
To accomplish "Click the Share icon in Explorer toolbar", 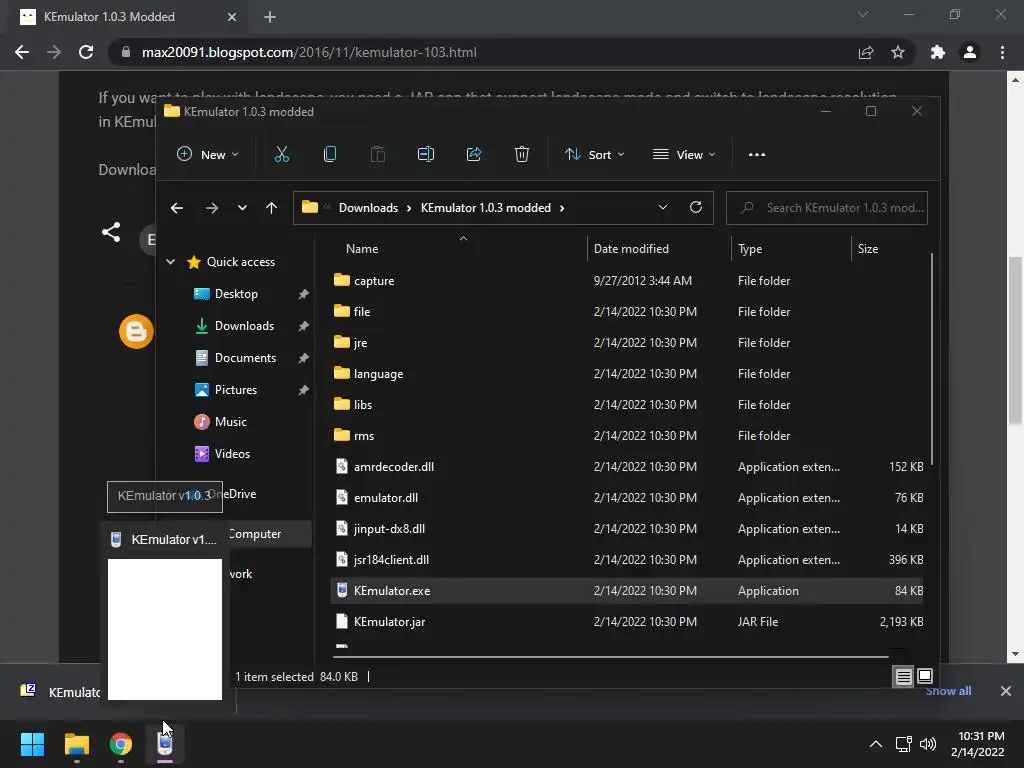I will 473,155.
